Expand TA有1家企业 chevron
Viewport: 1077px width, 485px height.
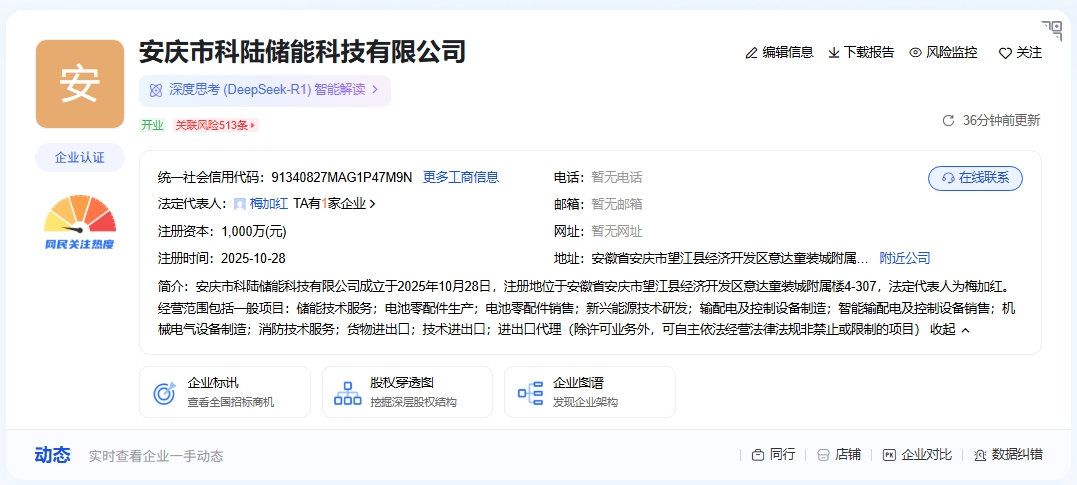[x=373, y=204]
